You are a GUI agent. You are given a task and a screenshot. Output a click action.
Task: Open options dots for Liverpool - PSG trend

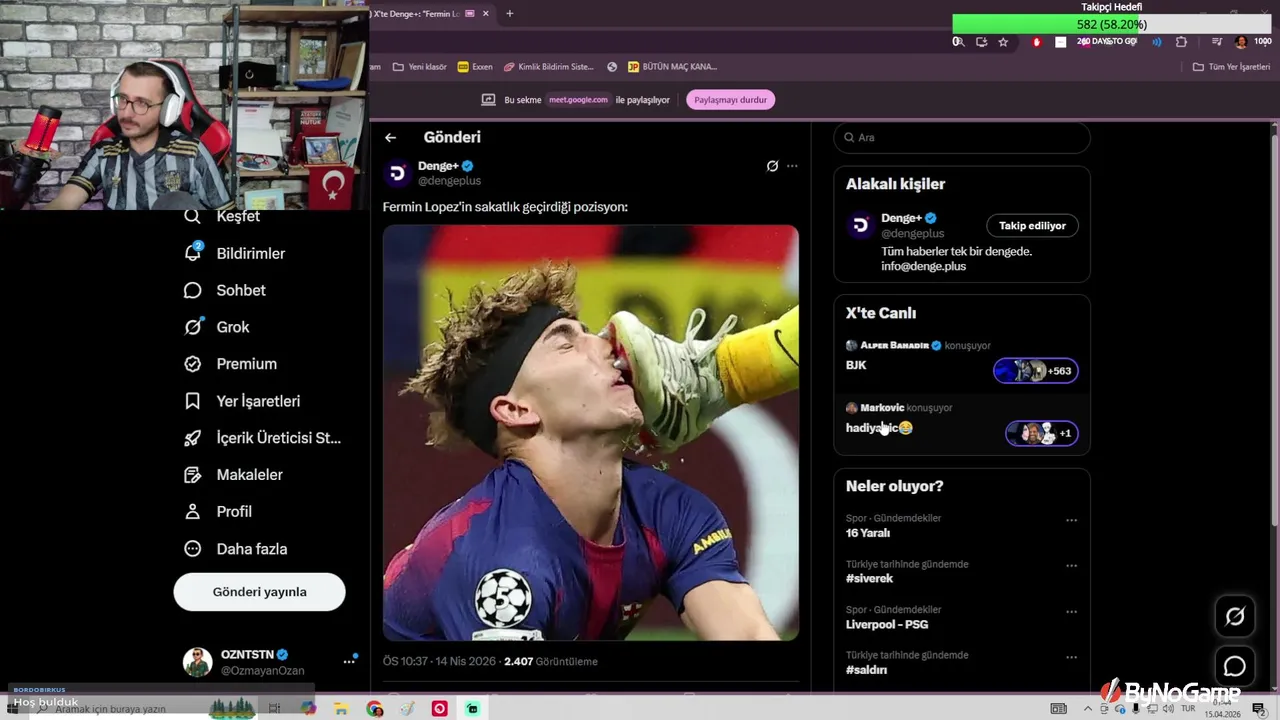point(1071,612)
